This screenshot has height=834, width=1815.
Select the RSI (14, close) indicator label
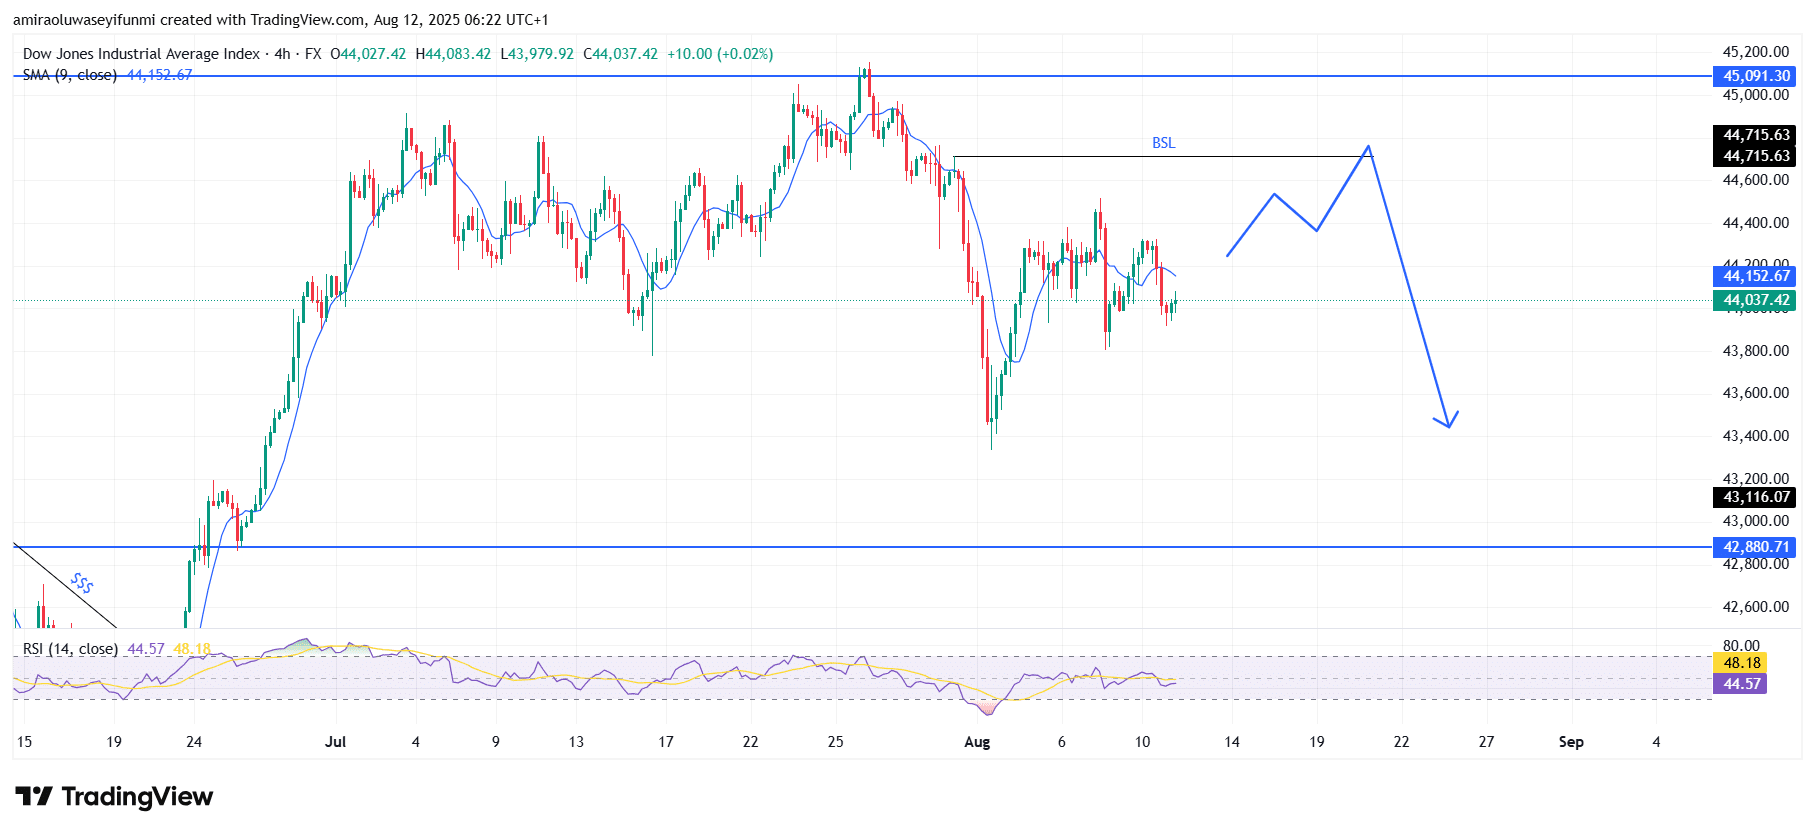70,649
